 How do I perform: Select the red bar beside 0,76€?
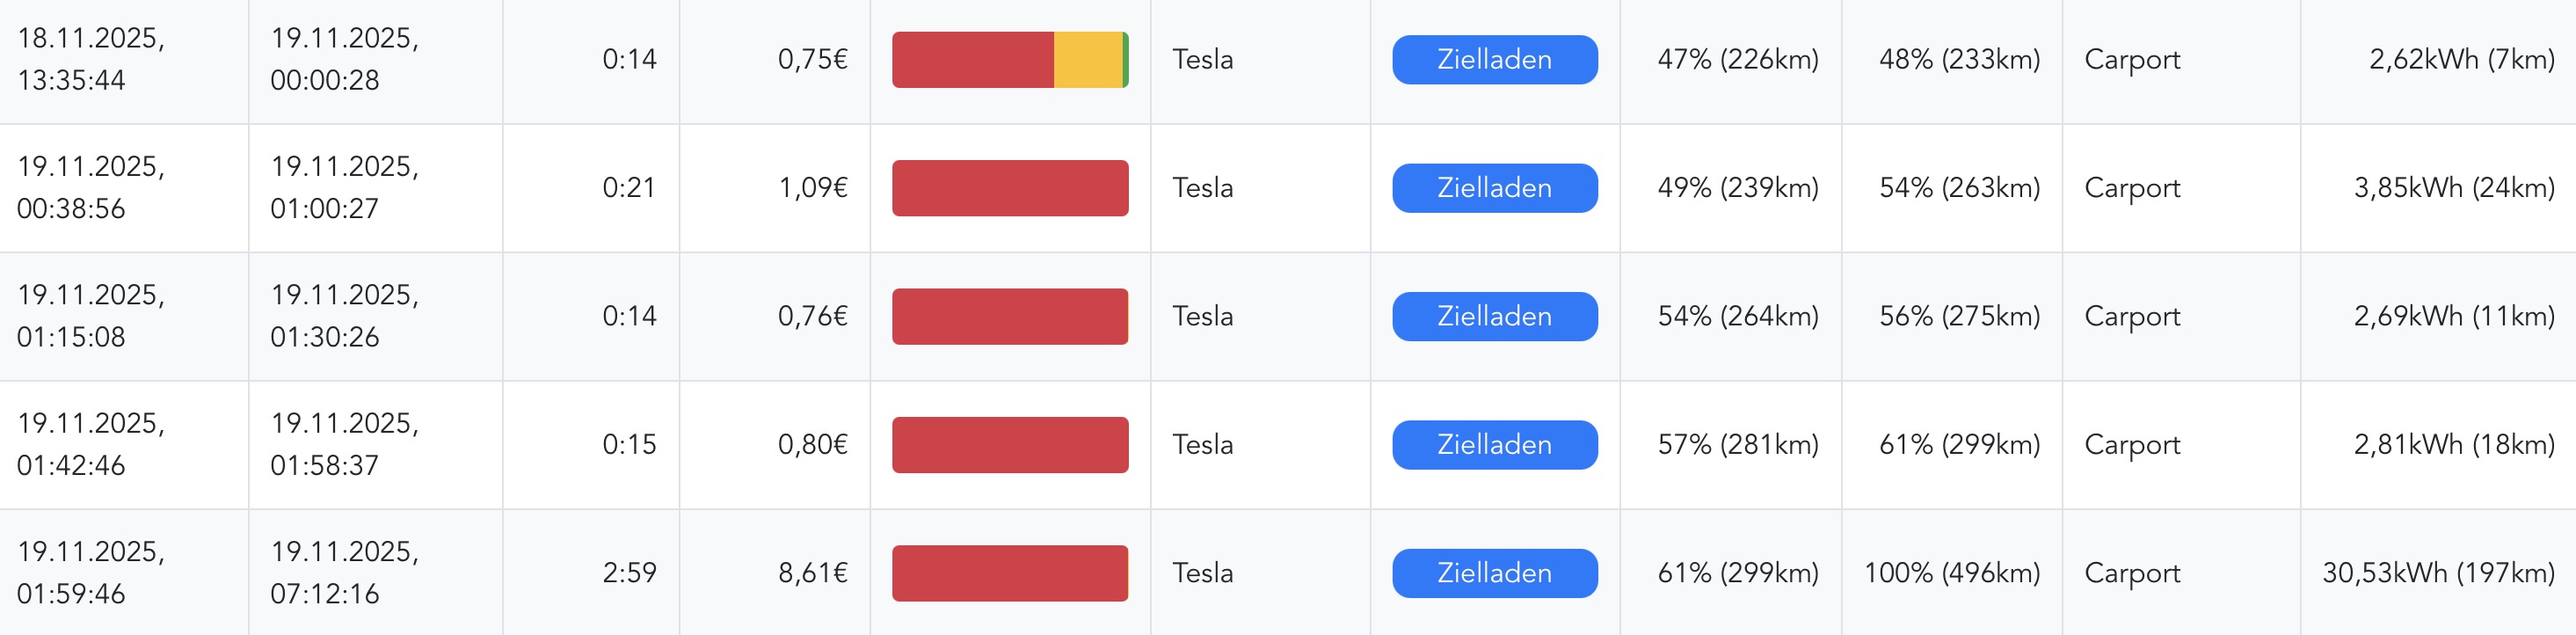point(1010,317)
